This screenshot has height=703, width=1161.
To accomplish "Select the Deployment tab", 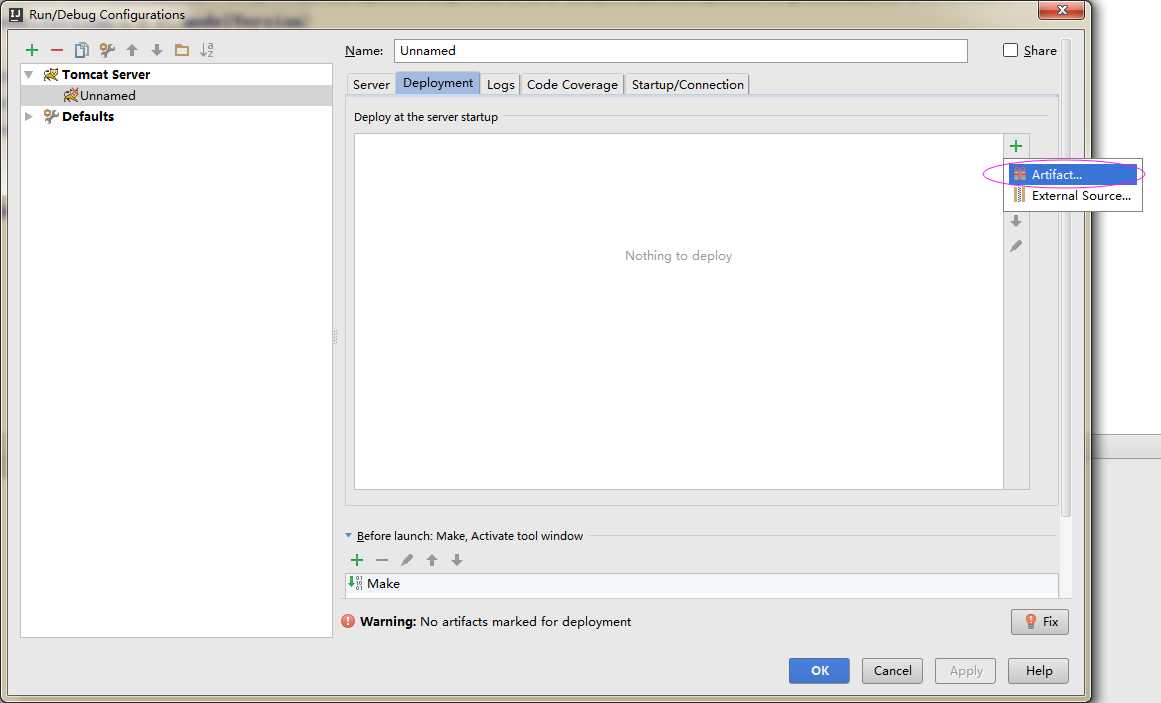I will click(438, 83).
